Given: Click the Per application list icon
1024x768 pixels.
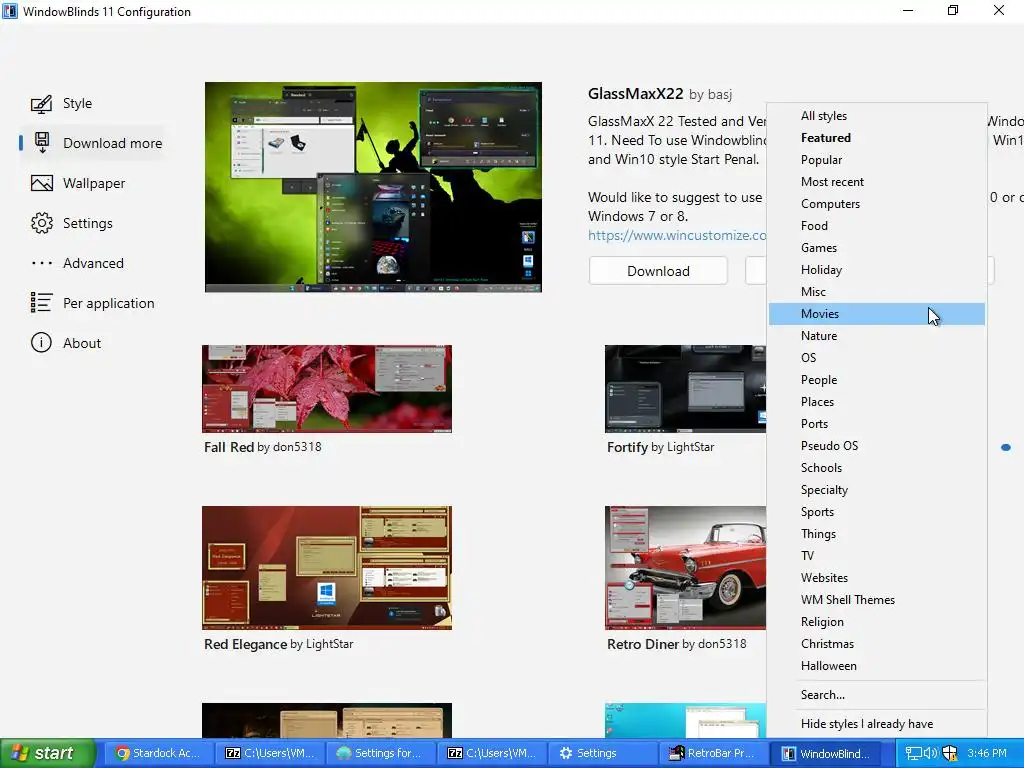Looking at the screenshot, I should (42, 302).
